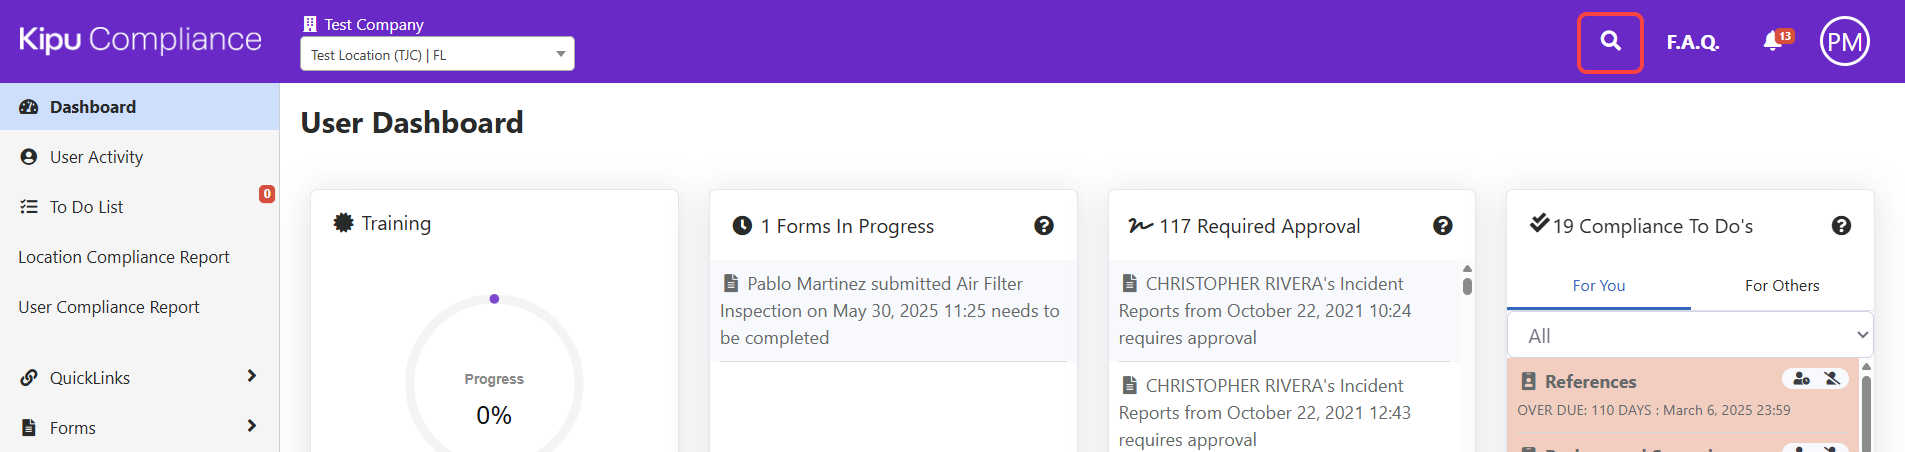Open the F.A.Q. page
The image size is (1905, 452).
(1692, 42)
